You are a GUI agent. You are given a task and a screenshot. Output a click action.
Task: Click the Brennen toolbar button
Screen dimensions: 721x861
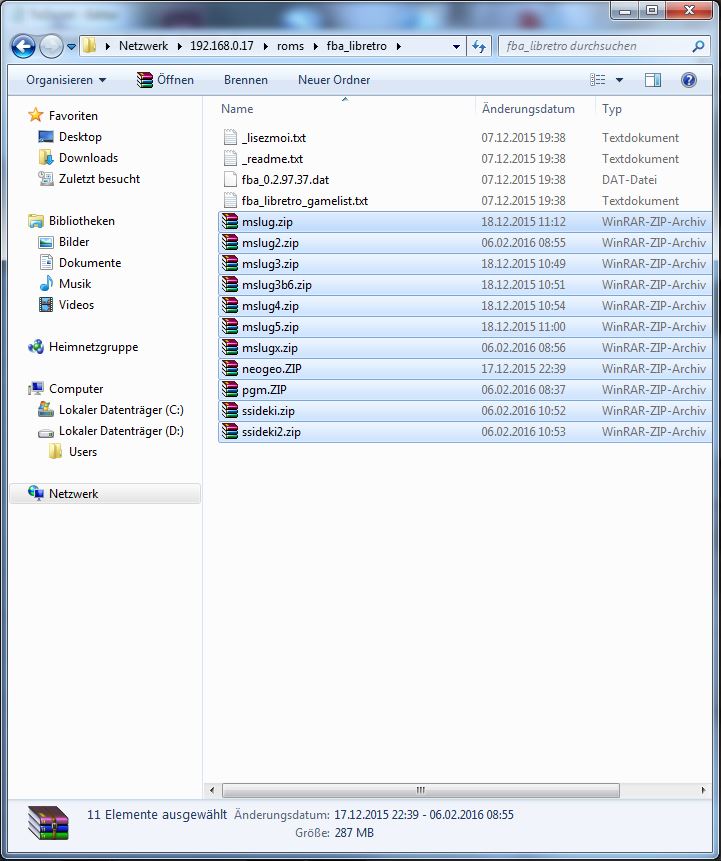[245, 80]
